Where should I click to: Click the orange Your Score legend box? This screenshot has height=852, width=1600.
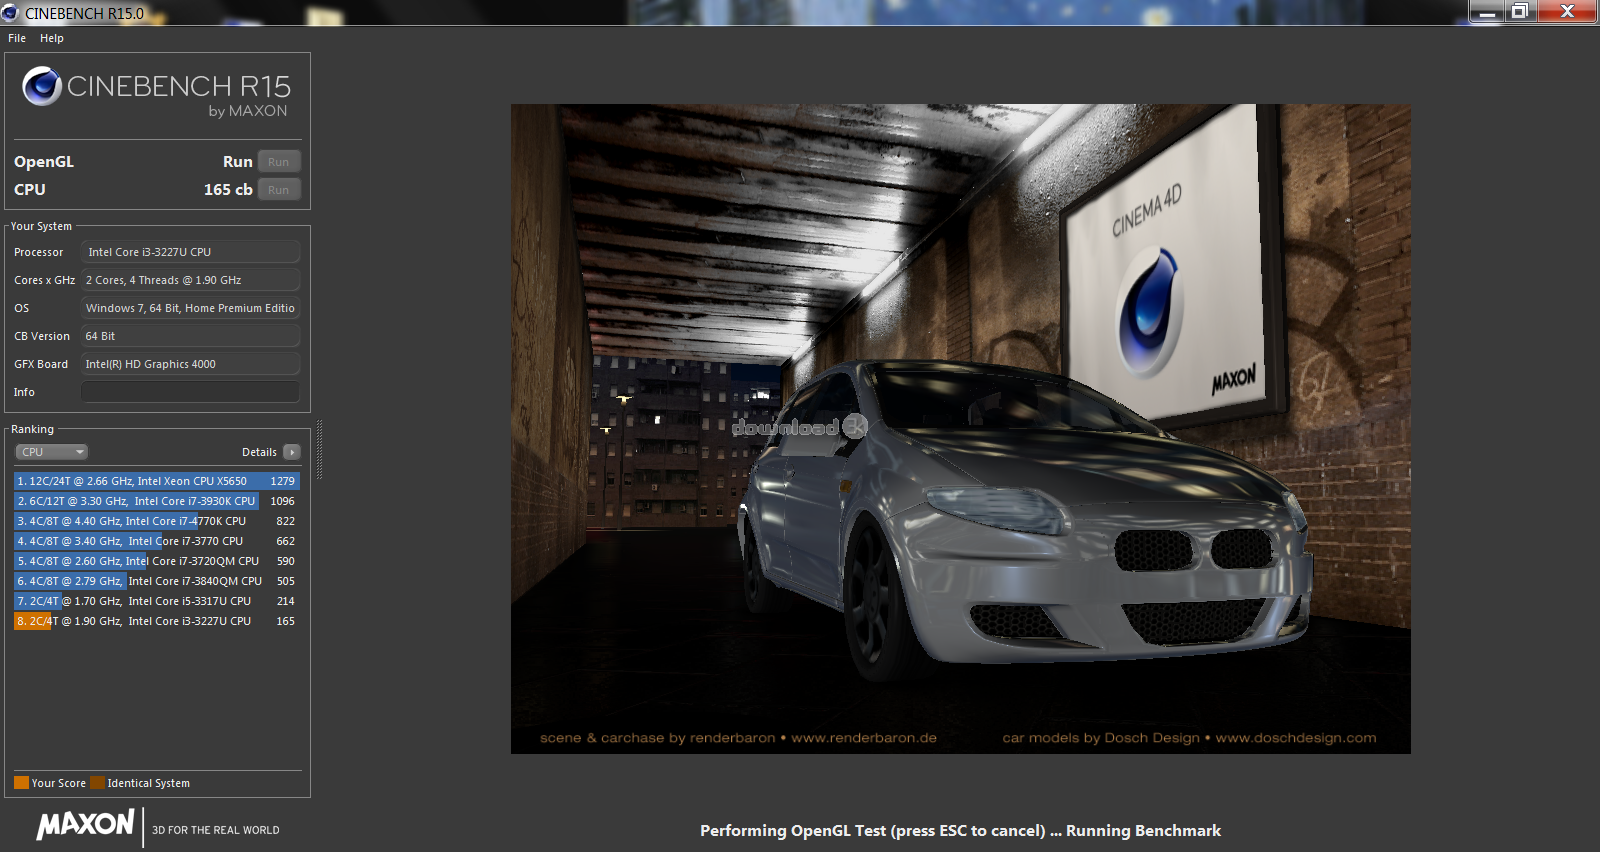(x=21, y=783)
